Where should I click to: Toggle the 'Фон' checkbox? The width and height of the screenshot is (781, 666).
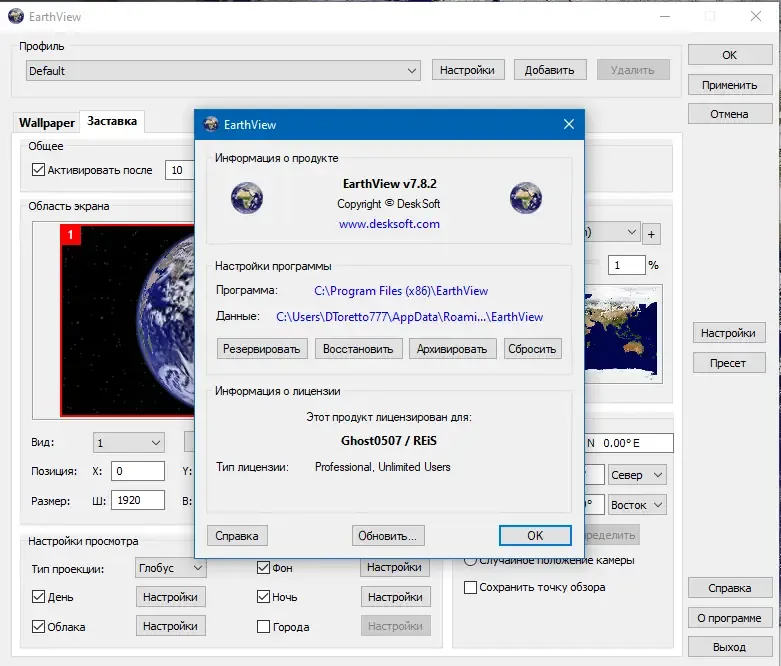263,567
